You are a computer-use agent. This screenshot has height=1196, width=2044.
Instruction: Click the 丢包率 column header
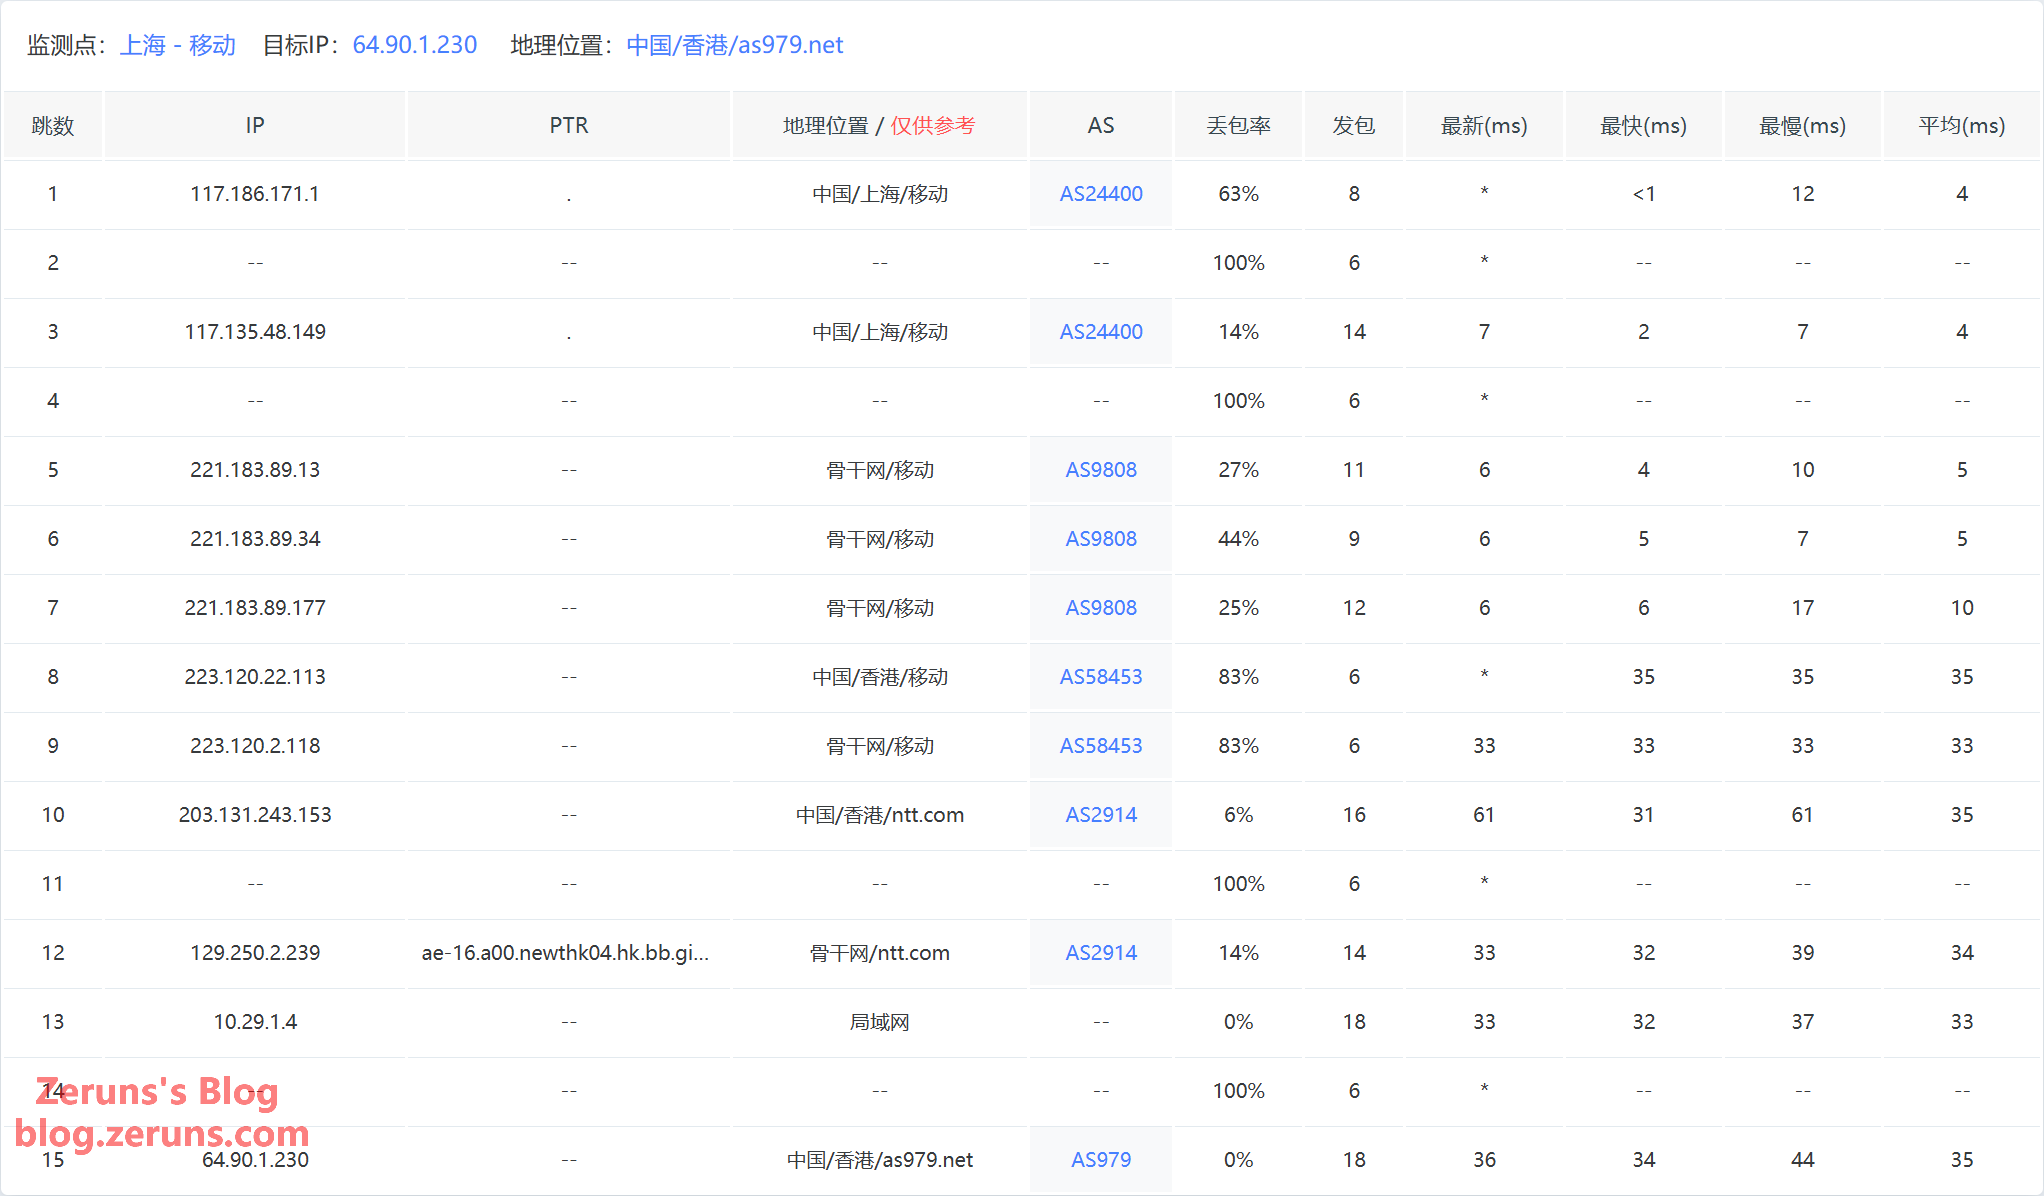pyautogui.click(x=1238, y=126)
